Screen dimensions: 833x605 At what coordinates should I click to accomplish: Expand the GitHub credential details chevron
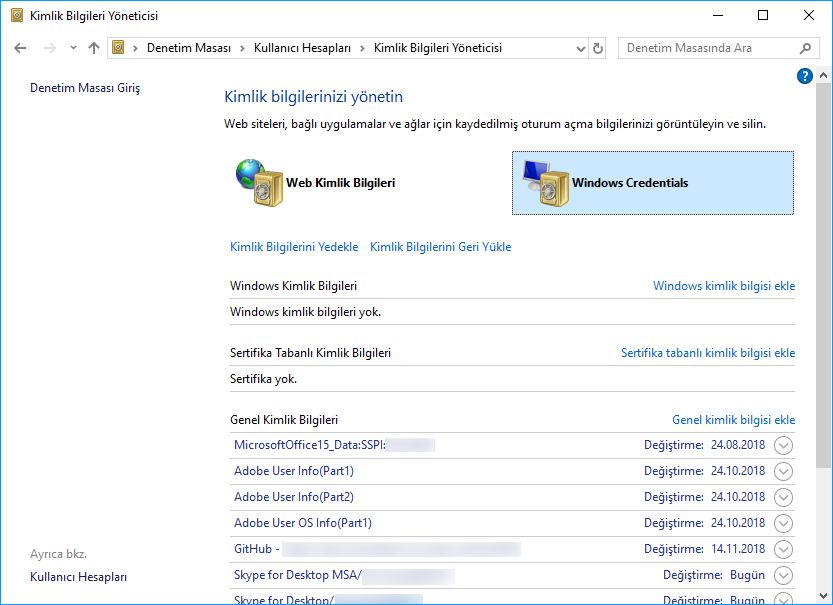click(783, 549)
